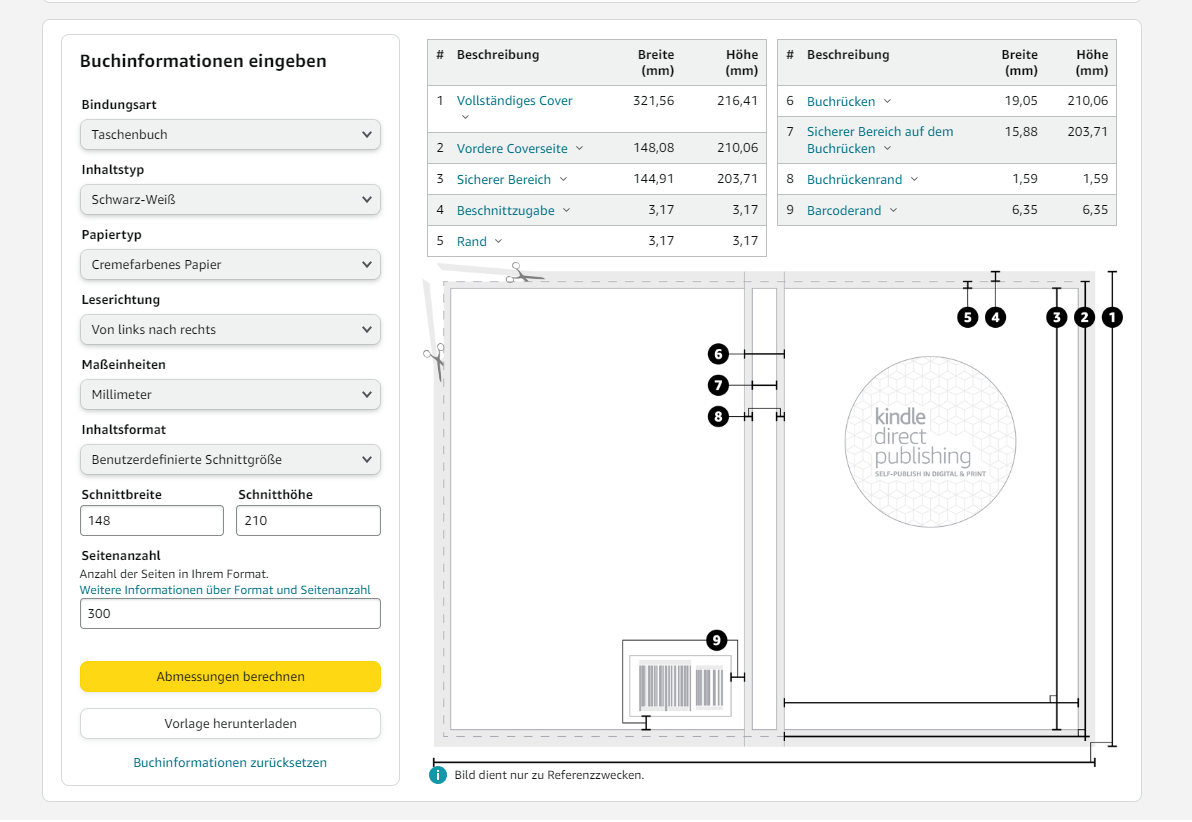
Task: Open the Papiertyp dropdown
Action: click(230, 265)
